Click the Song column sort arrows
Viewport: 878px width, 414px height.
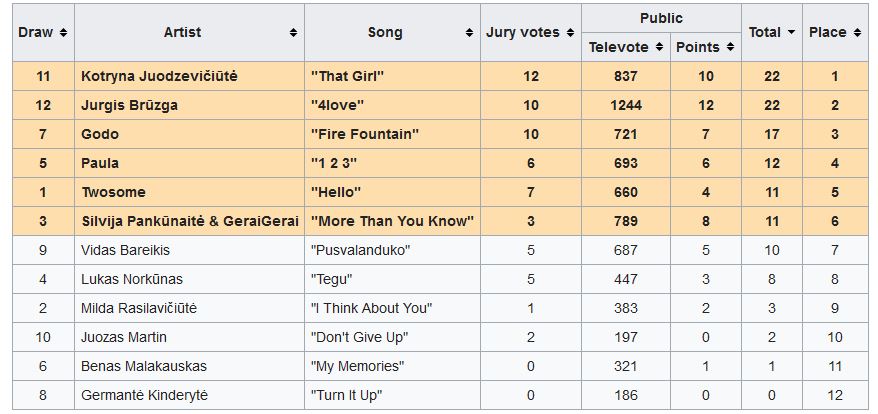[x=469, y=32]
